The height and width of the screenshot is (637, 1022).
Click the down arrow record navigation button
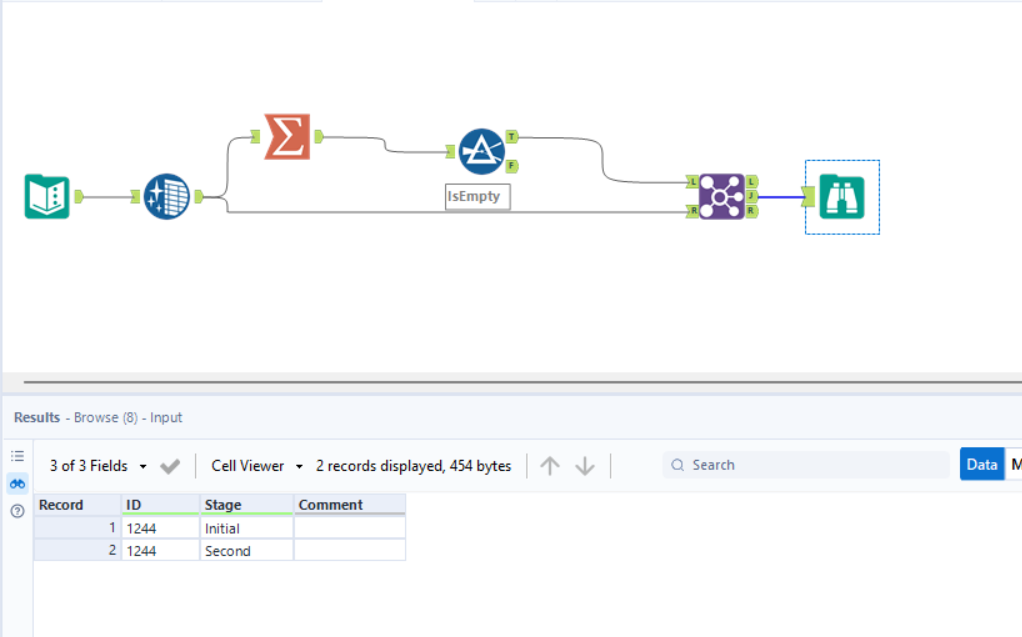(x=583, y=464)
